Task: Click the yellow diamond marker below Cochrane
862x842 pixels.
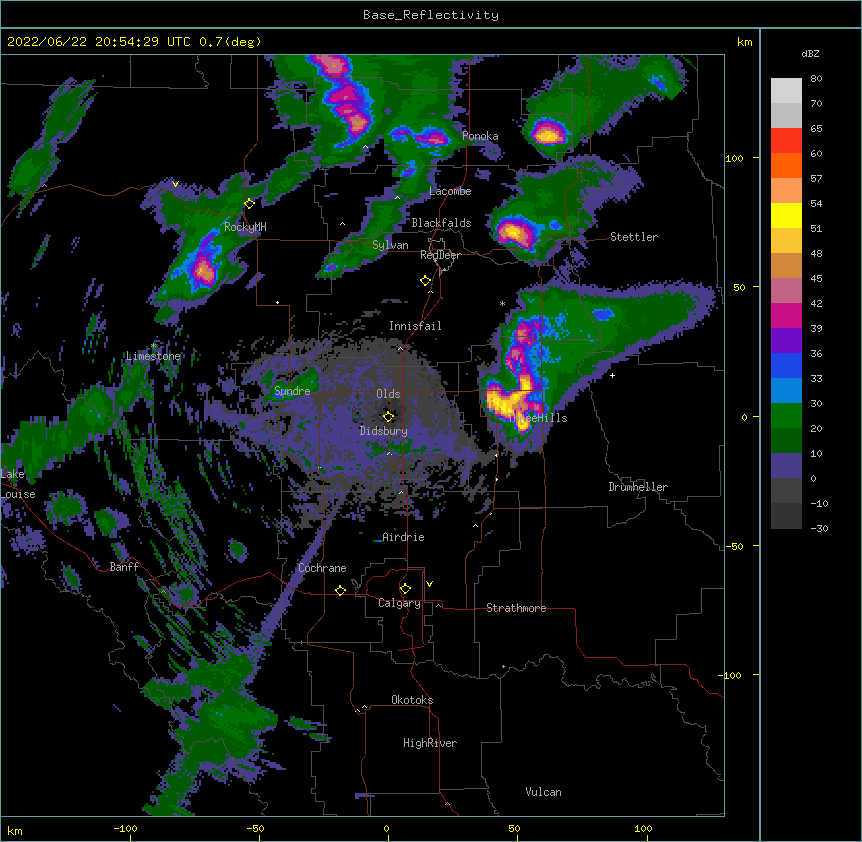Action: tap(340, 590)
